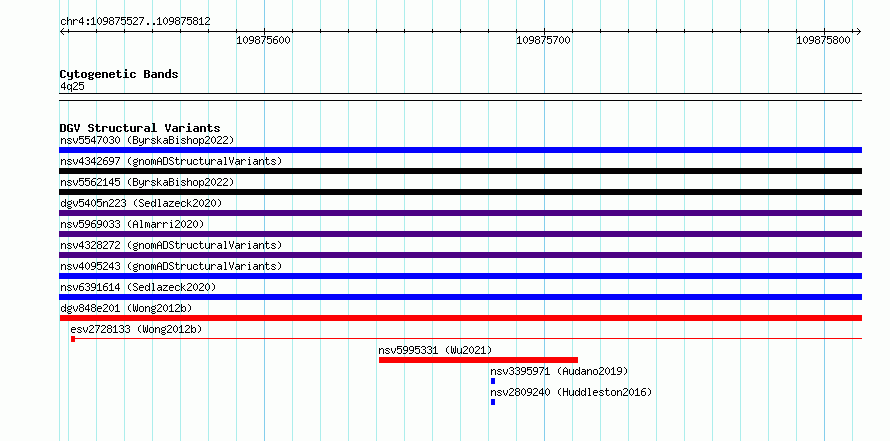Click the purple bar for nsv4328272
The image size is (890, 441).
pyautogui.click(x=460, y=255)
